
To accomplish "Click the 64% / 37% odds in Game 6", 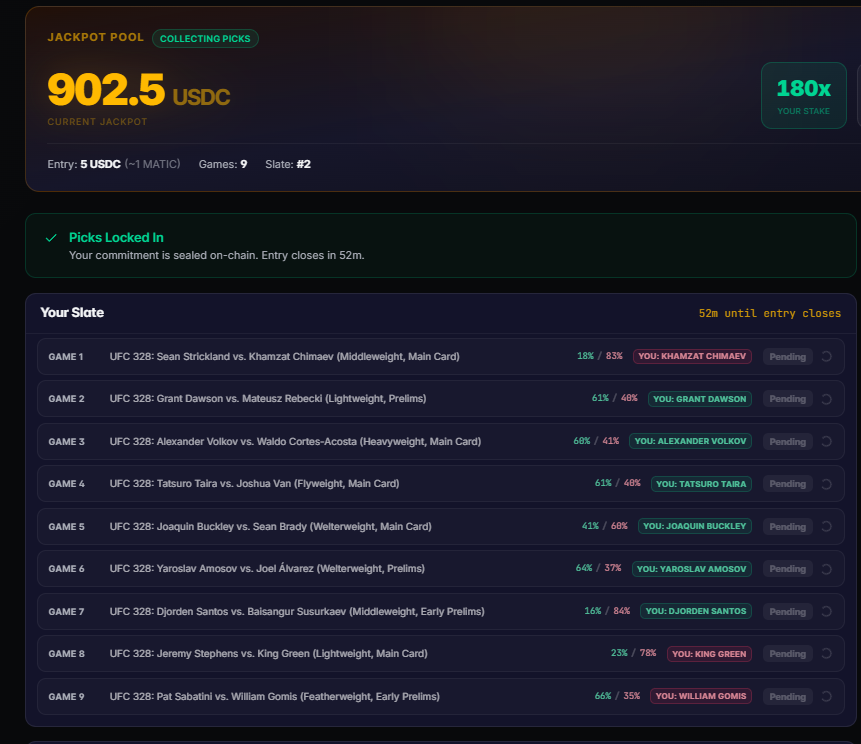I will tap(599, 568).
